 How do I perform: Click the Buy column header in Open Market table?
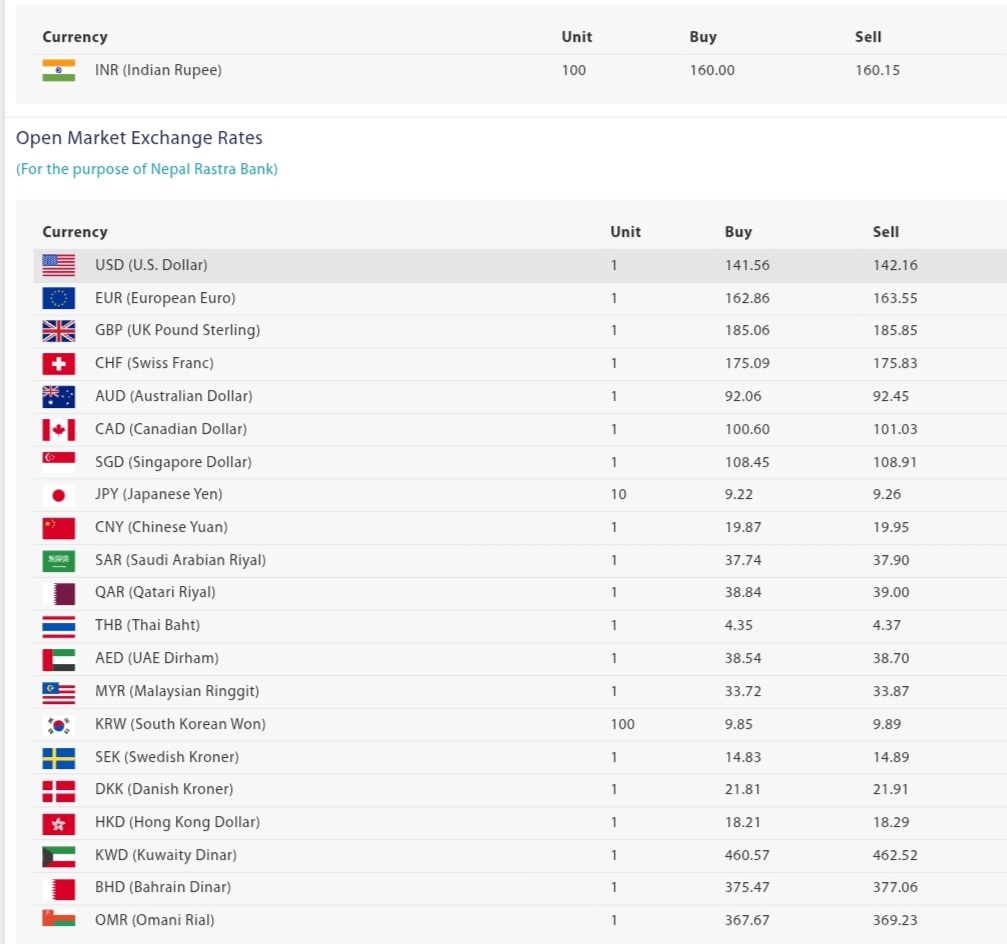[x=738, y=232]
